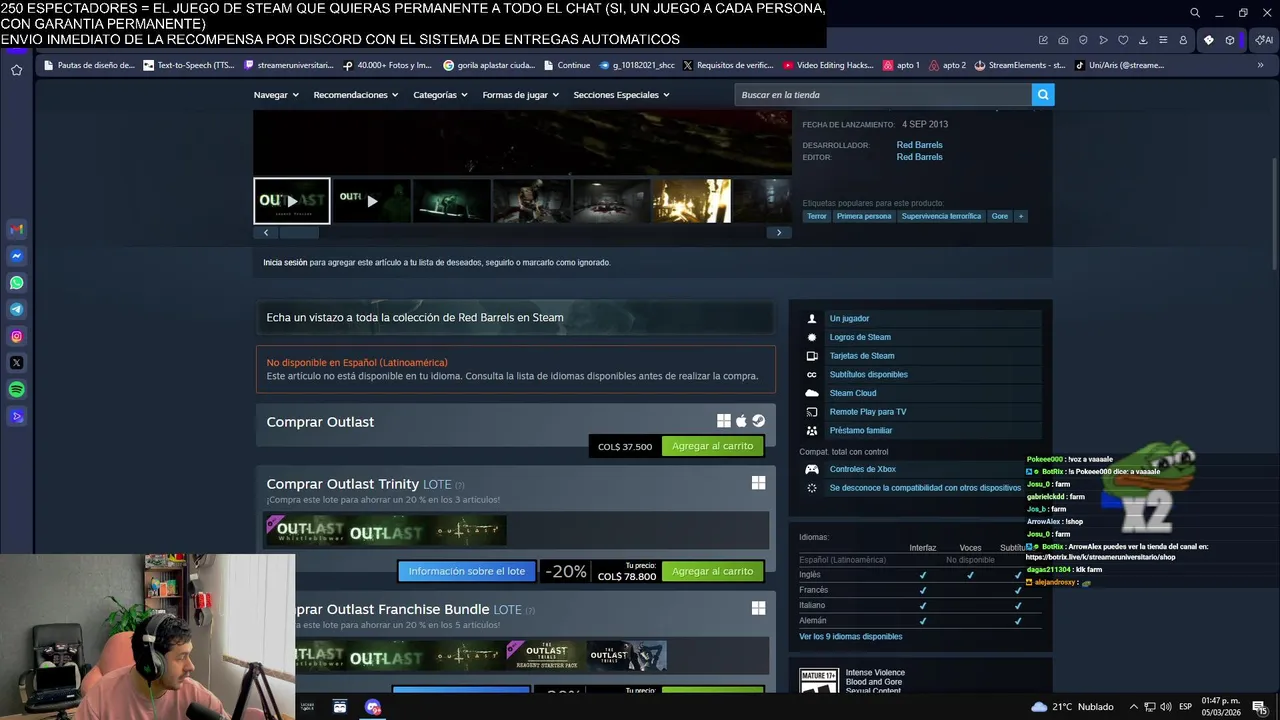
Task: Click the send/flow arrow icon in address bar
Action: coord(1103,40)
